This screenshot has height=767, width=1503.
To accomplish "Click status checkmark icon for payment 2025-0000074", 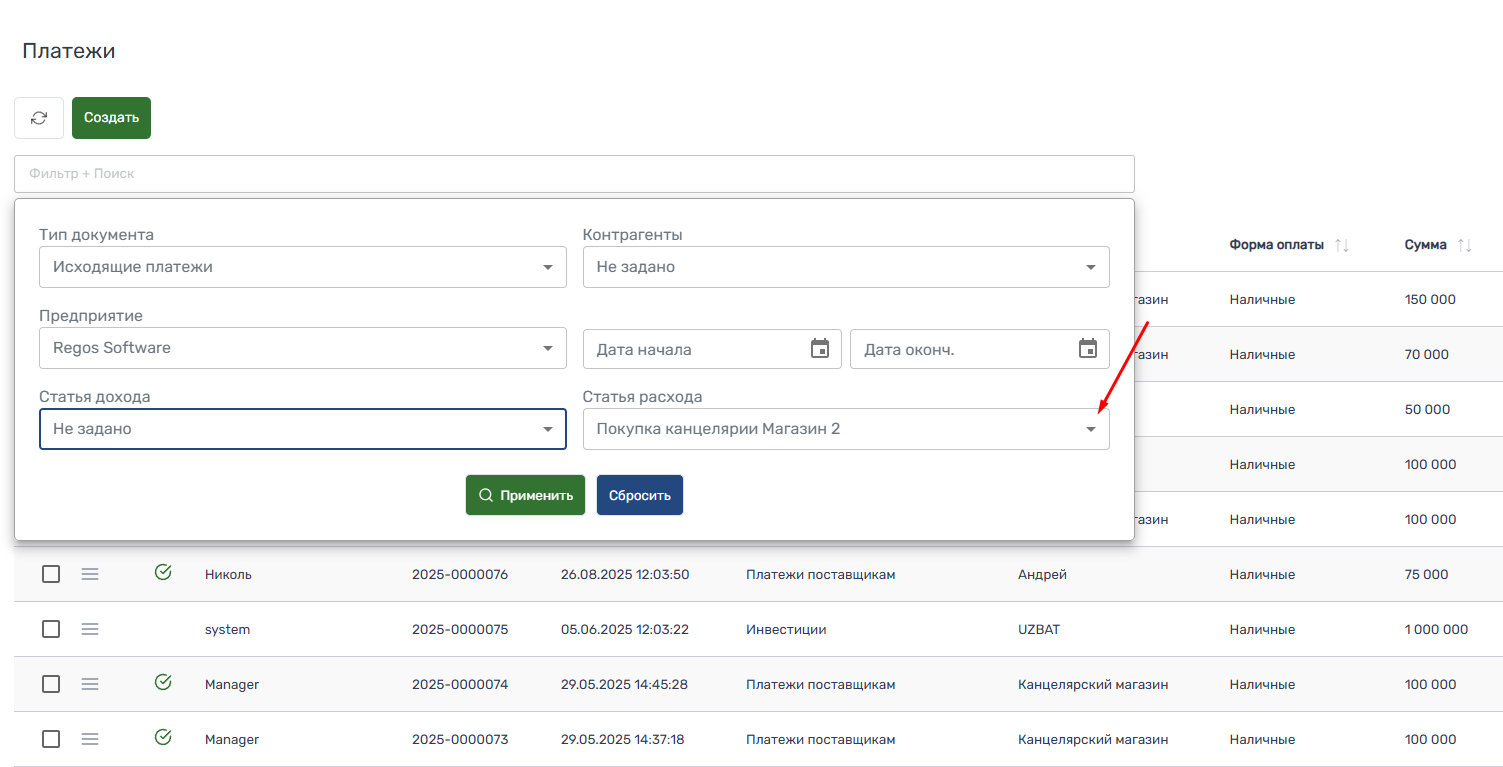I will tap(163, 682).
